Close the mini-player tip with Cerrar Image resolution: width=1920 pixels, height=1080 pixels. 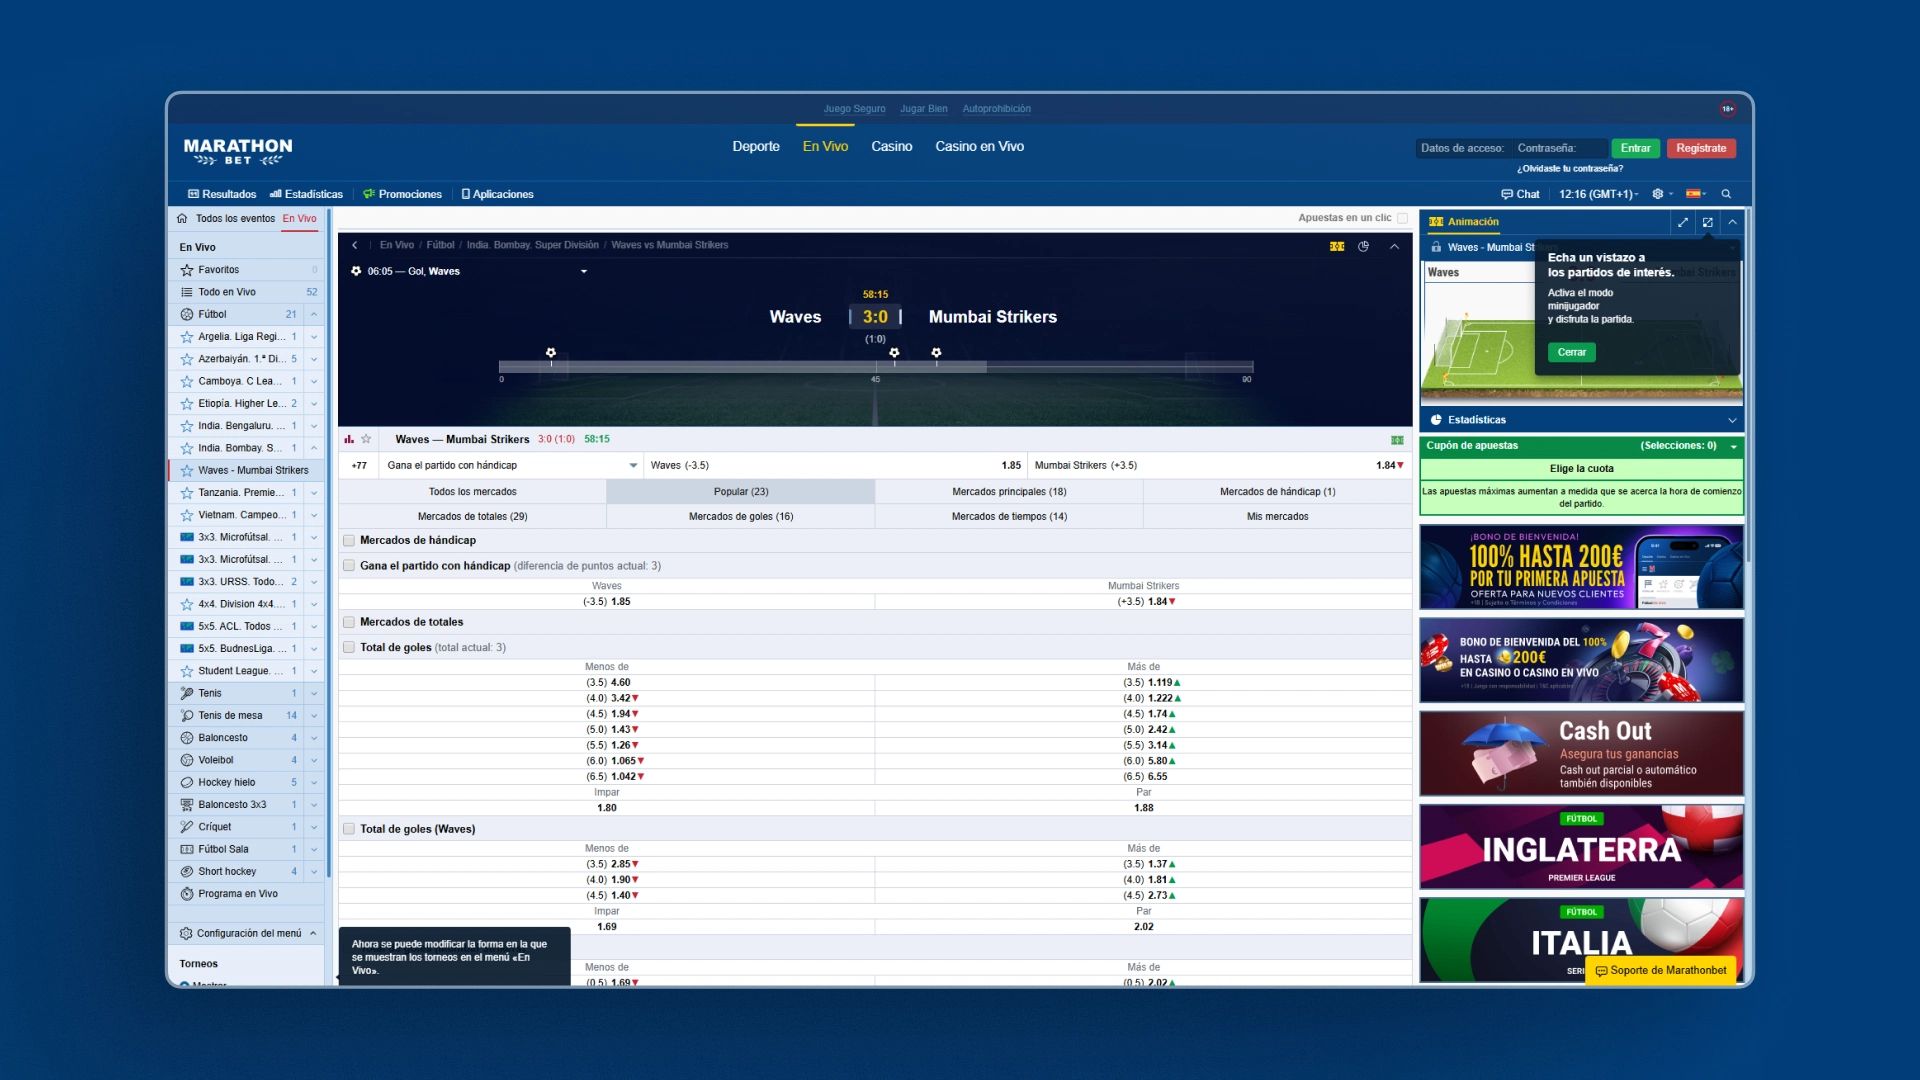1572,352
